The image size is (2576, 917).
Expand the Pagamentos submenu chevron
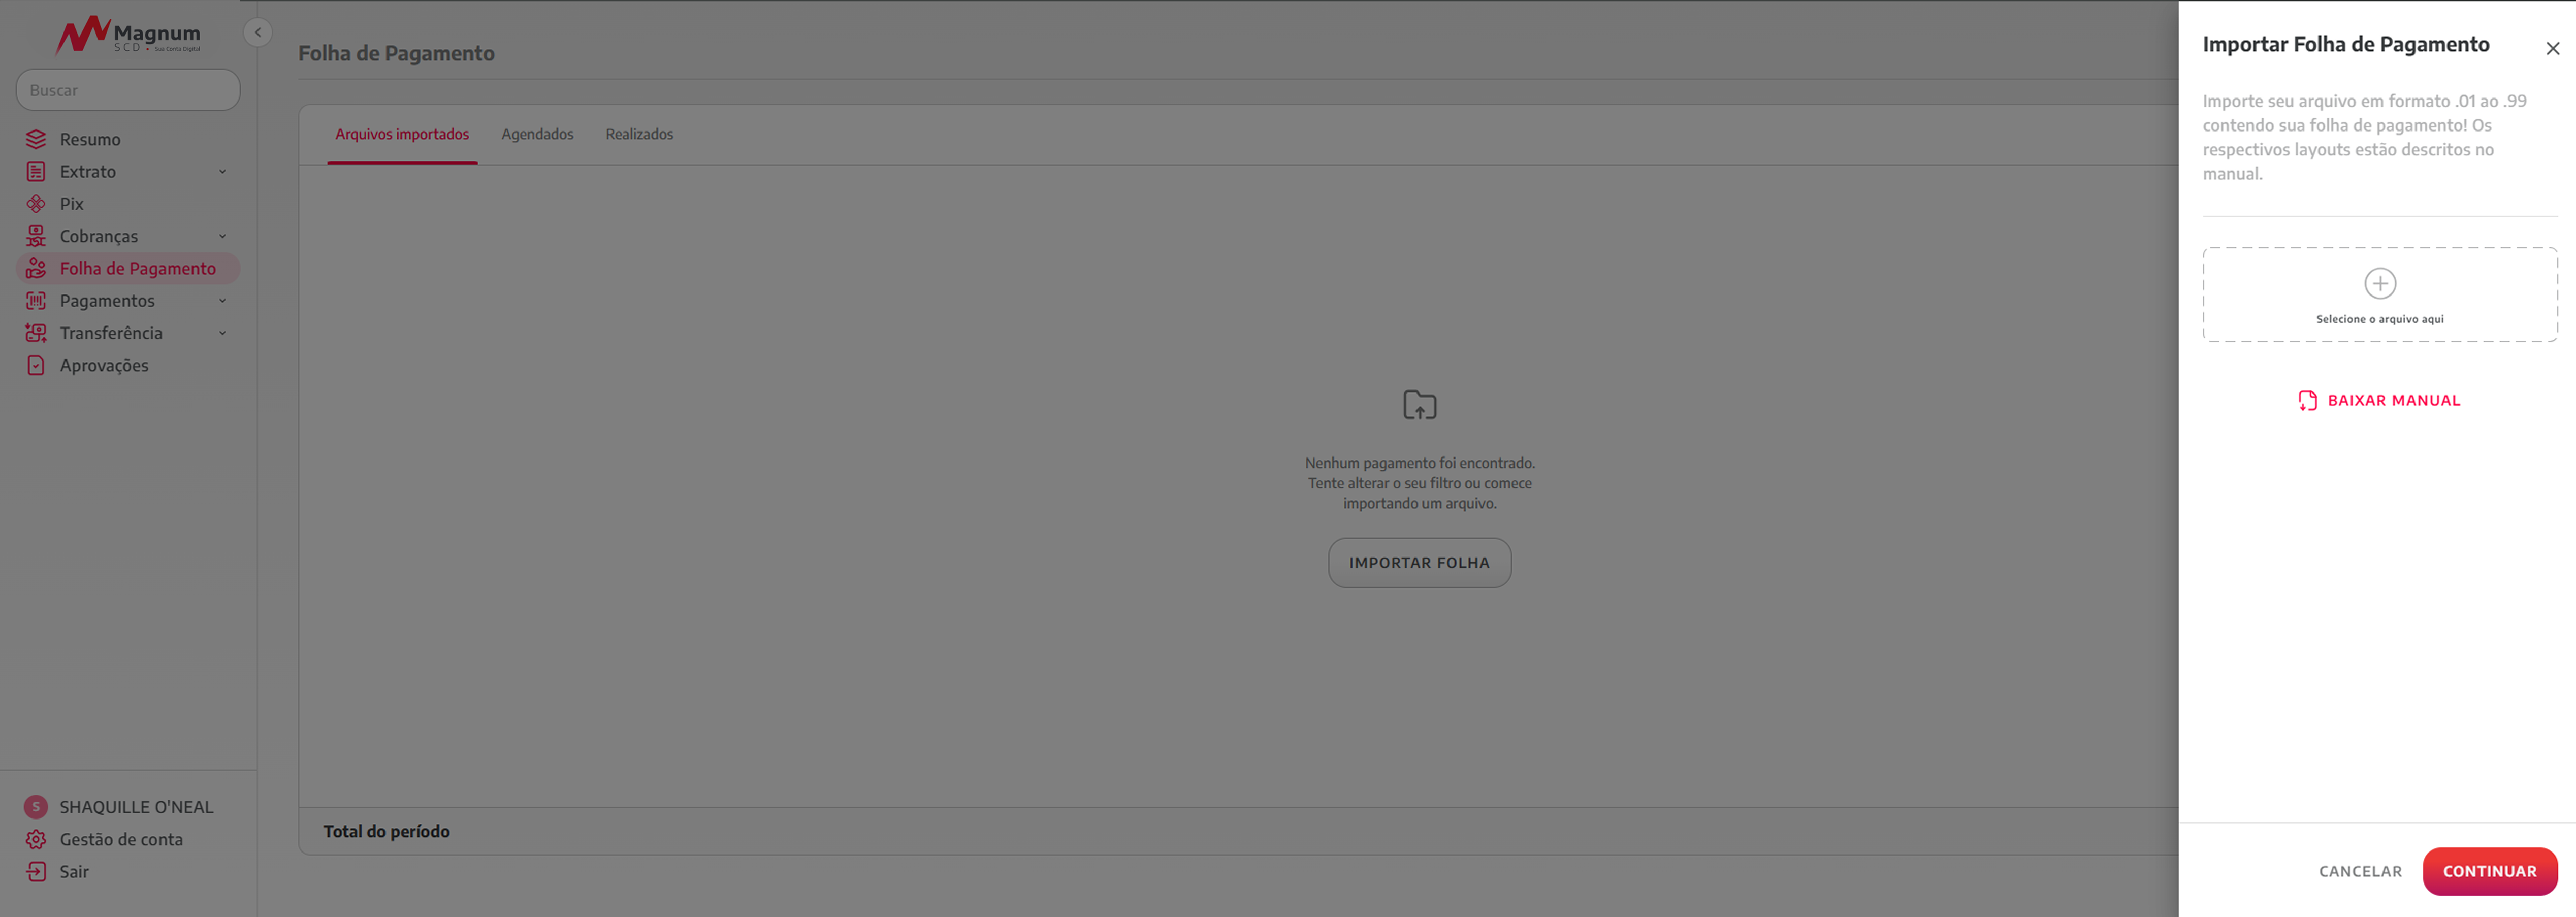tap(222, 301)
